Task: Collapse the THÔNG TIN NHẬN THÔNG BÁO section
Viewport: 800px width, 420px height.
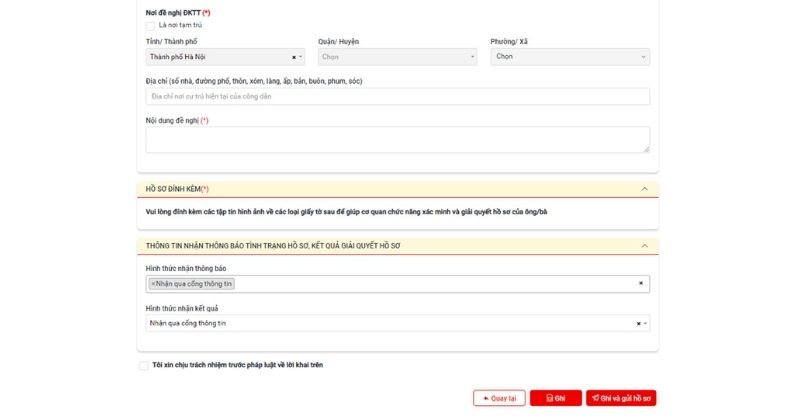Action: pyautogui.click(x=644, y=246)
